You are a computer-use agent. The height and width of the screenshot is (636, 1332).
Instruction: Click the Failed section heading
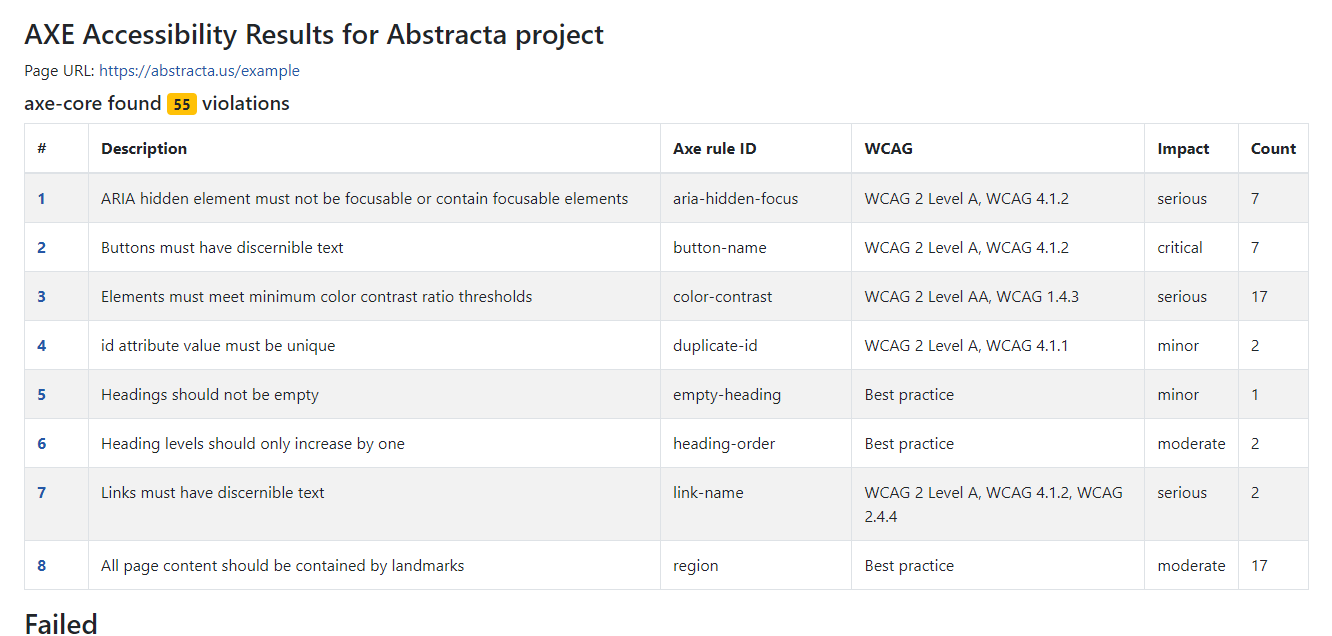point(61,624)
